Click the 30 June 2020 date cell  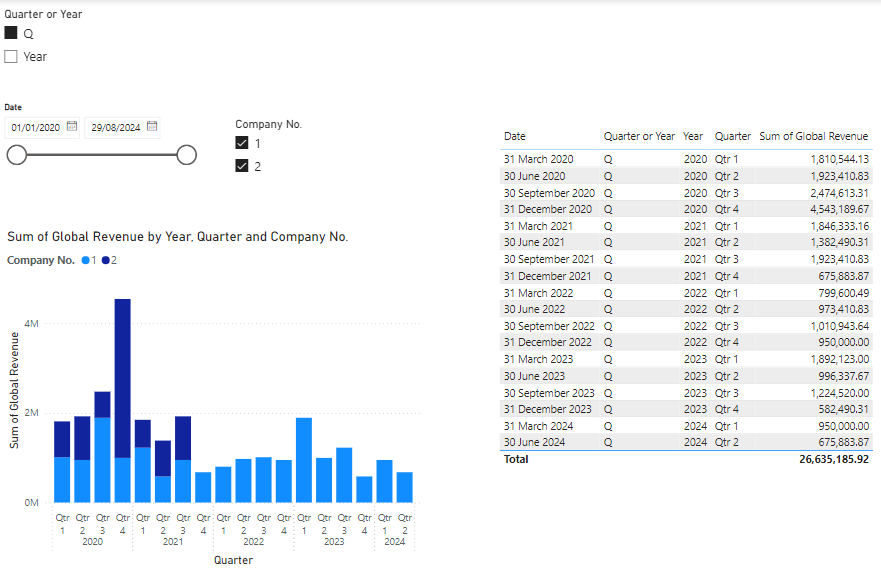[534, 176]
